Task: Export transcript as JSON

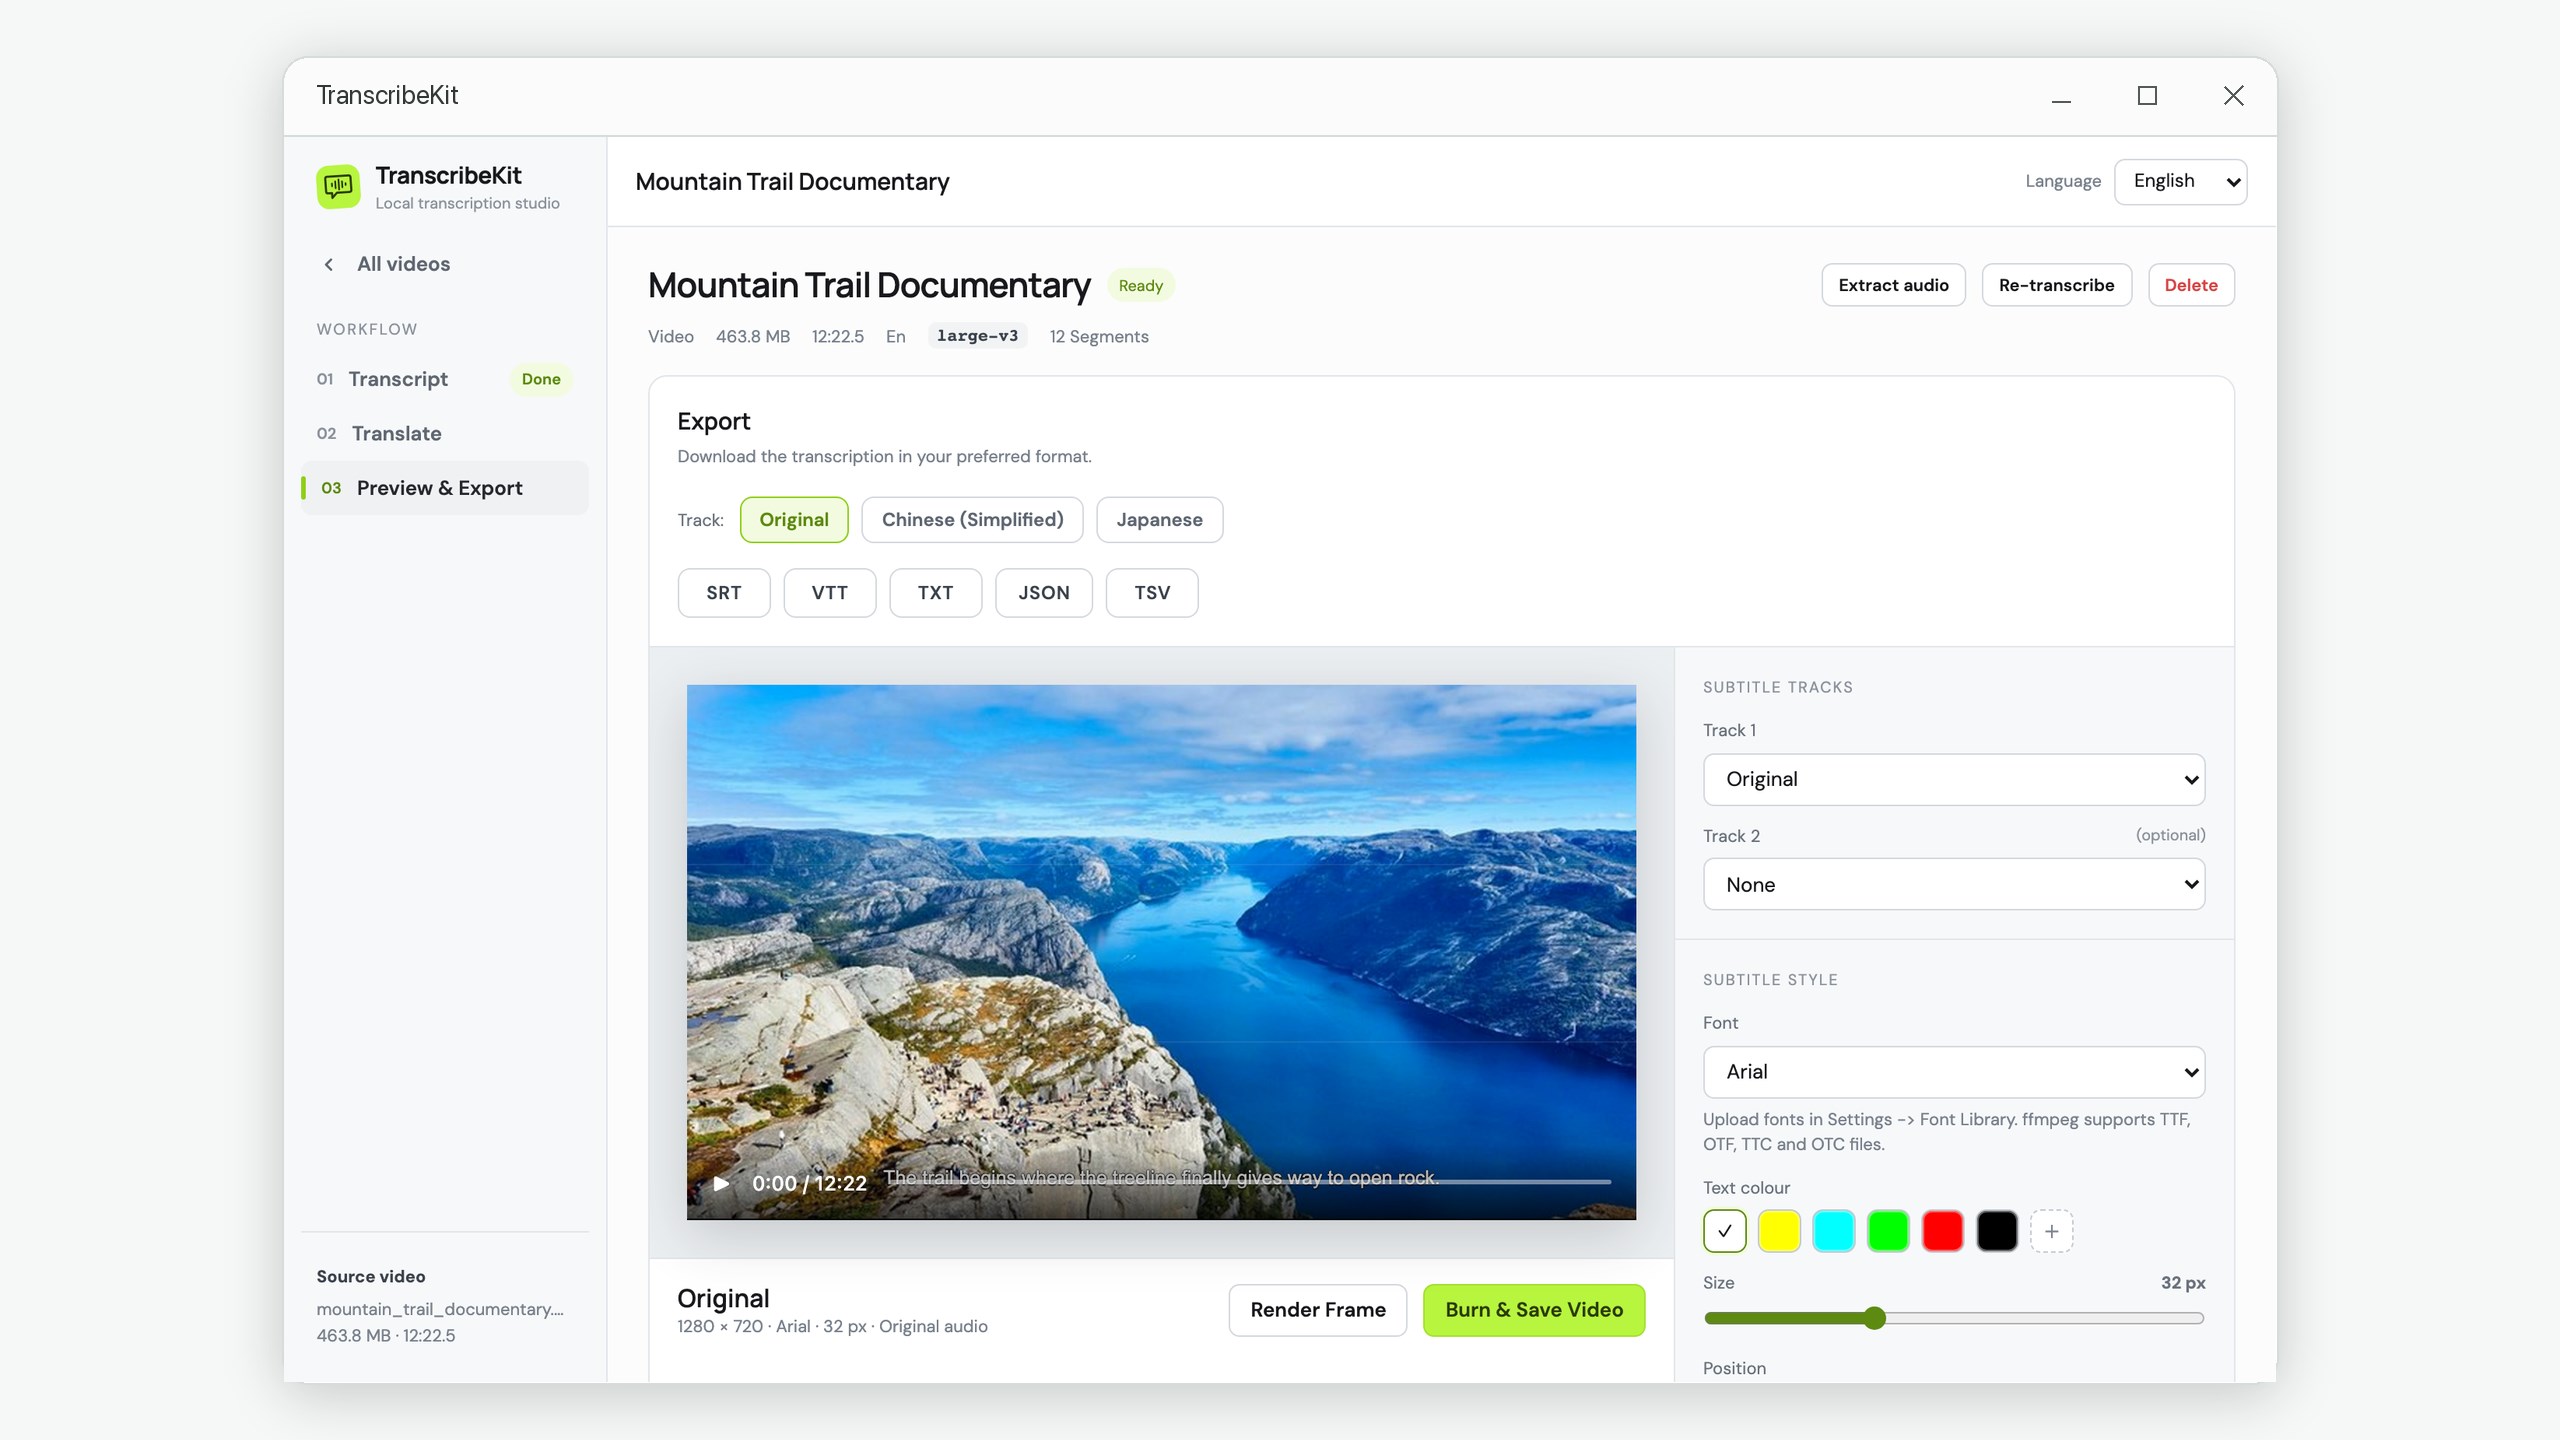Action: pyautogui.click(x=1043, y=593)
